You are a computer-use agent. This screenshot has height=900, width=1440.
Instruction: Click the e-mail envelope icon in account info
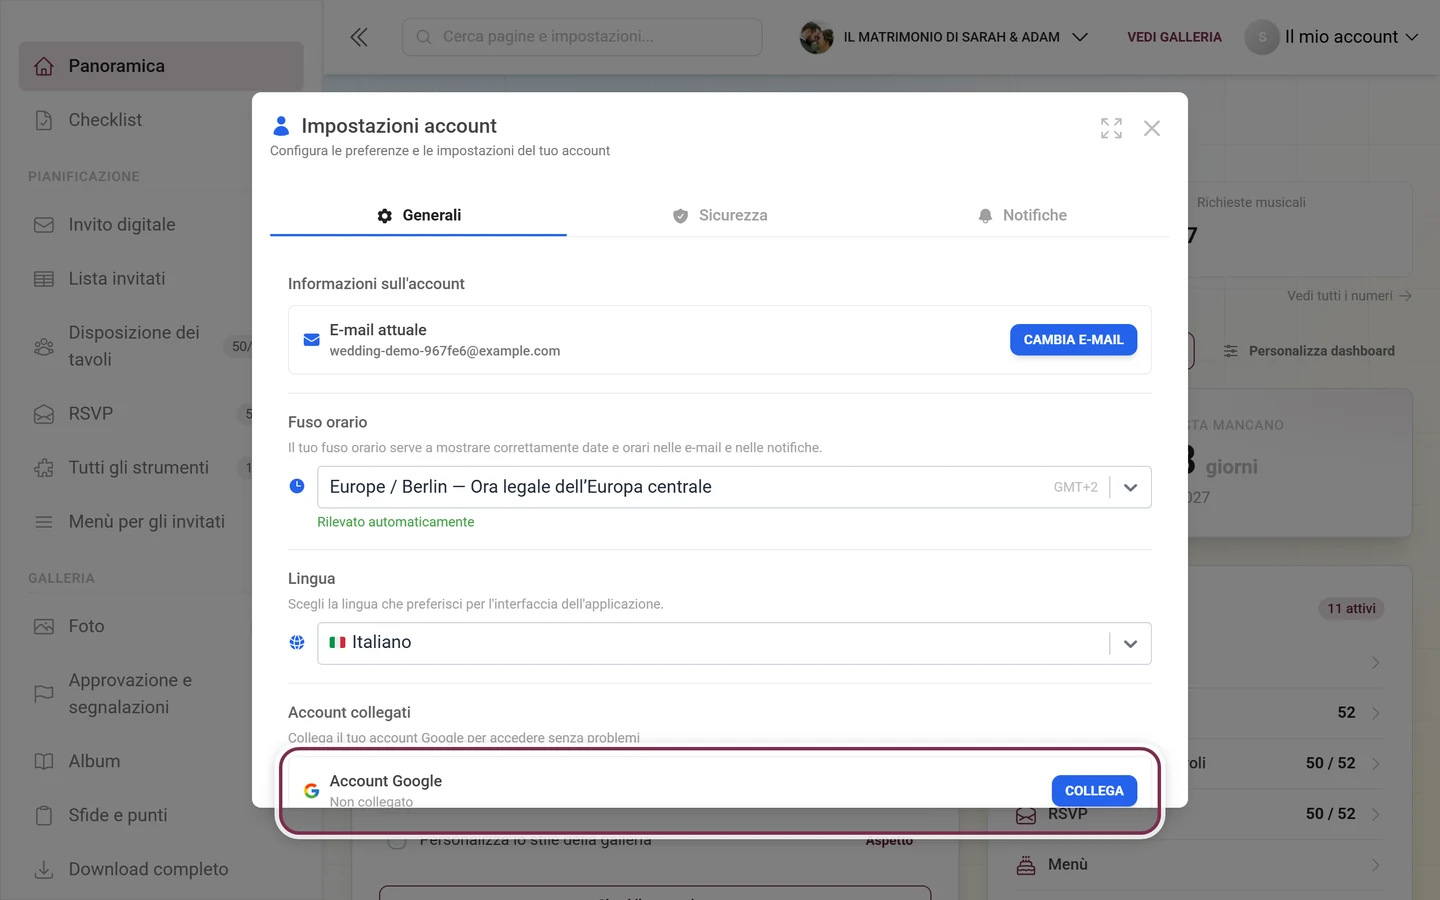click(312, 340)
